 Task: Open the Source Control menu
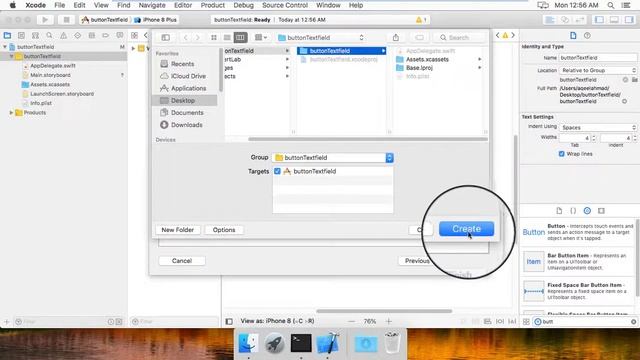click(x=285, y=5)
